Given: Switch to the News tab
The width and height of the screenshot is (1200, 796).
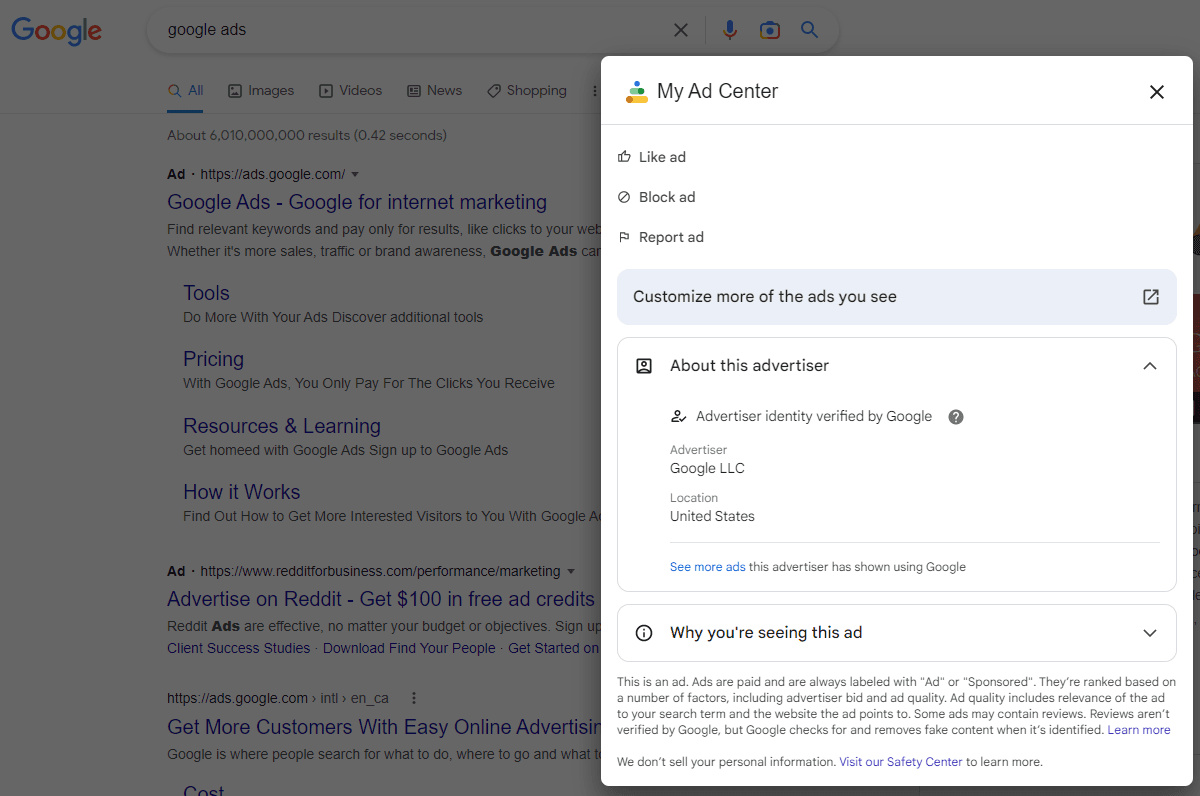Looking at the screenshot, I should click(434, 91).
